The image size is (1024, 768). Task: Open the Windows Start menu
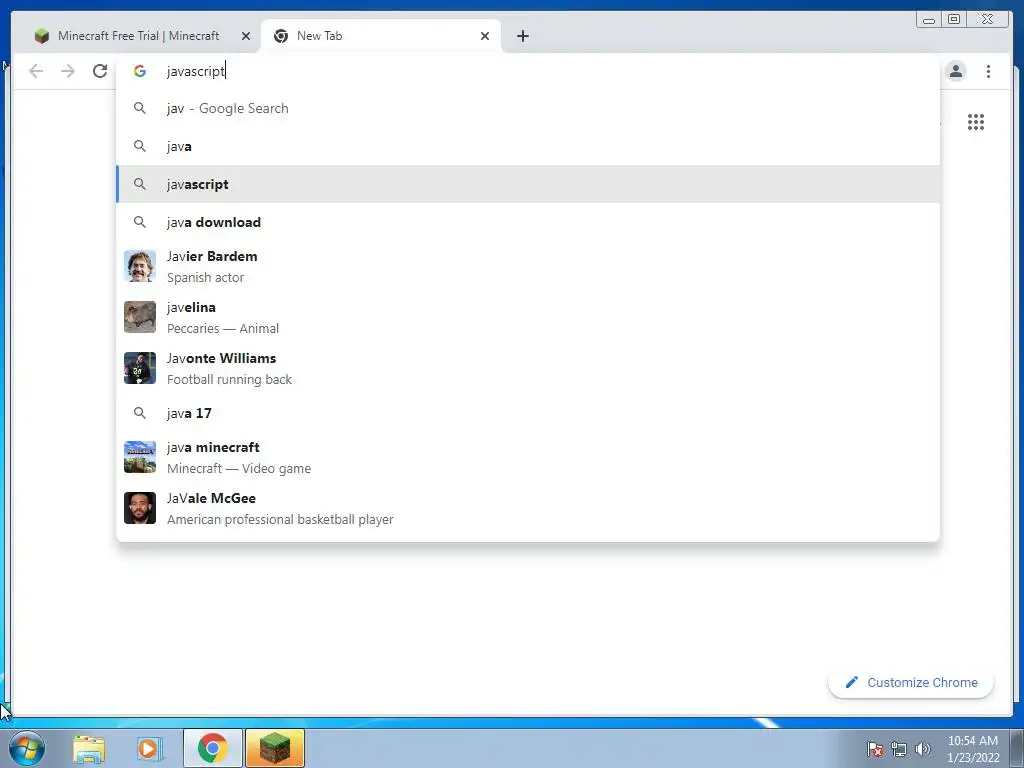point(27,748)
